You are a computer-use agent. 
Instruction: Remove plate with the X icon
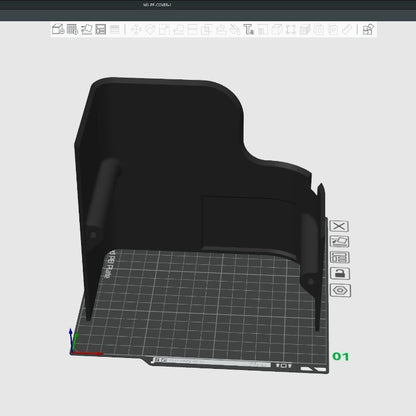point(339,226)
